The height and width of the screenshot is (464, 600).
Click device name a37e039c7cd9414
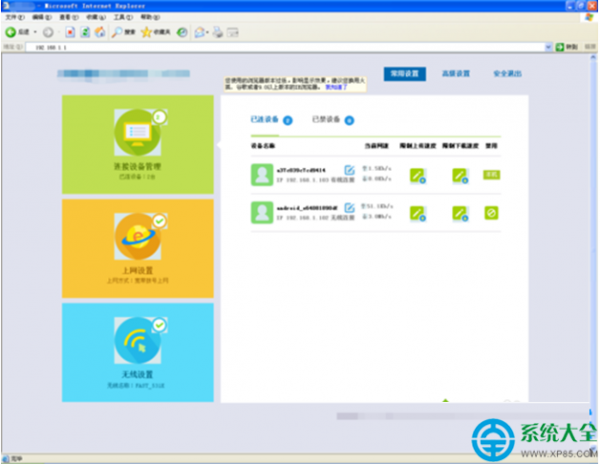click(301, 170)
